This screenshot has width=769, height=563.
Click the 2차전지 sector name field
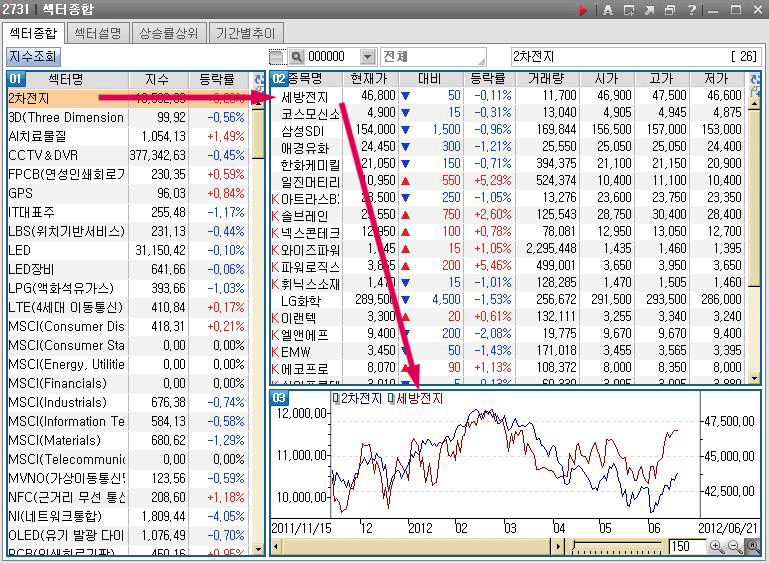635,57
